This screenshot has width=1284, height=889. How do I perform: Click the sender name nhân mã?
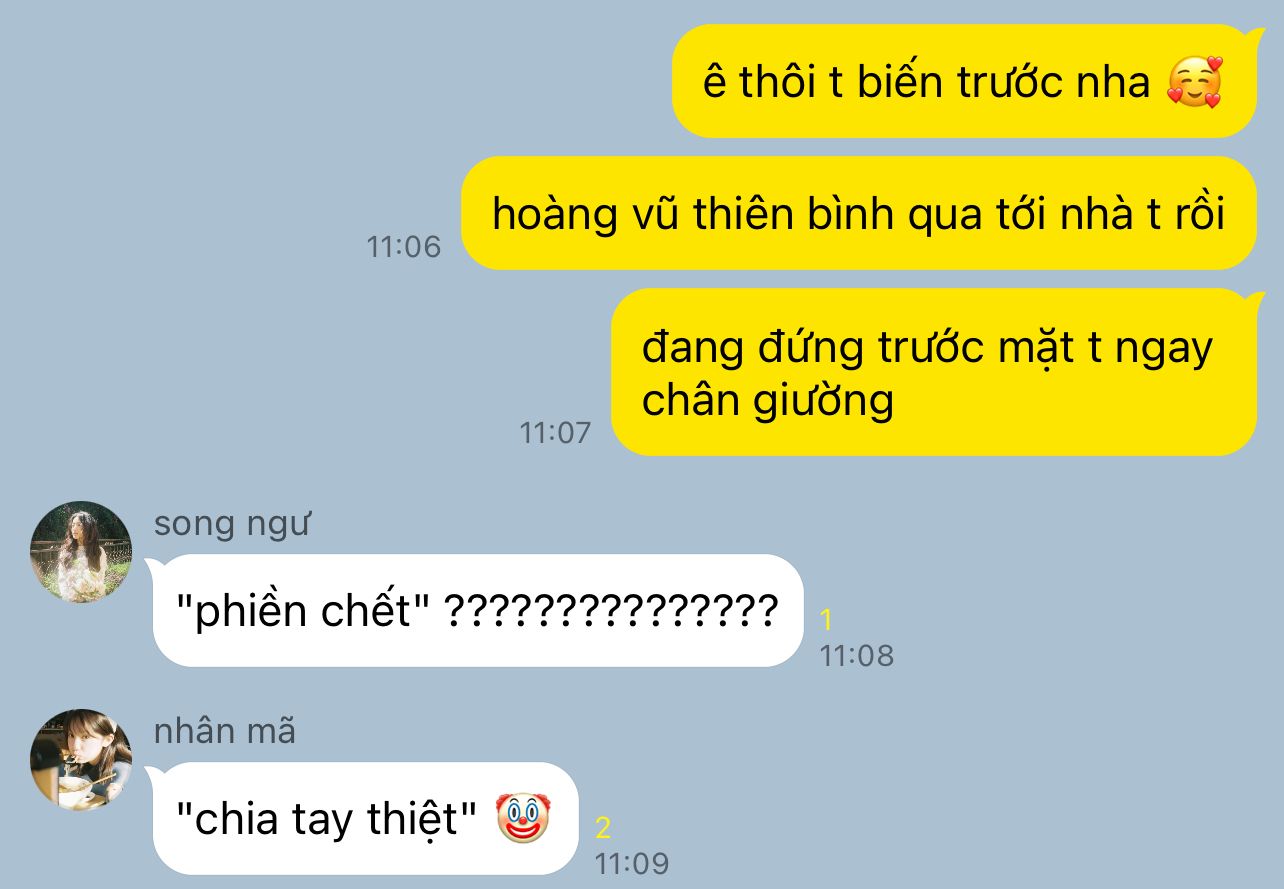[225, 731]
